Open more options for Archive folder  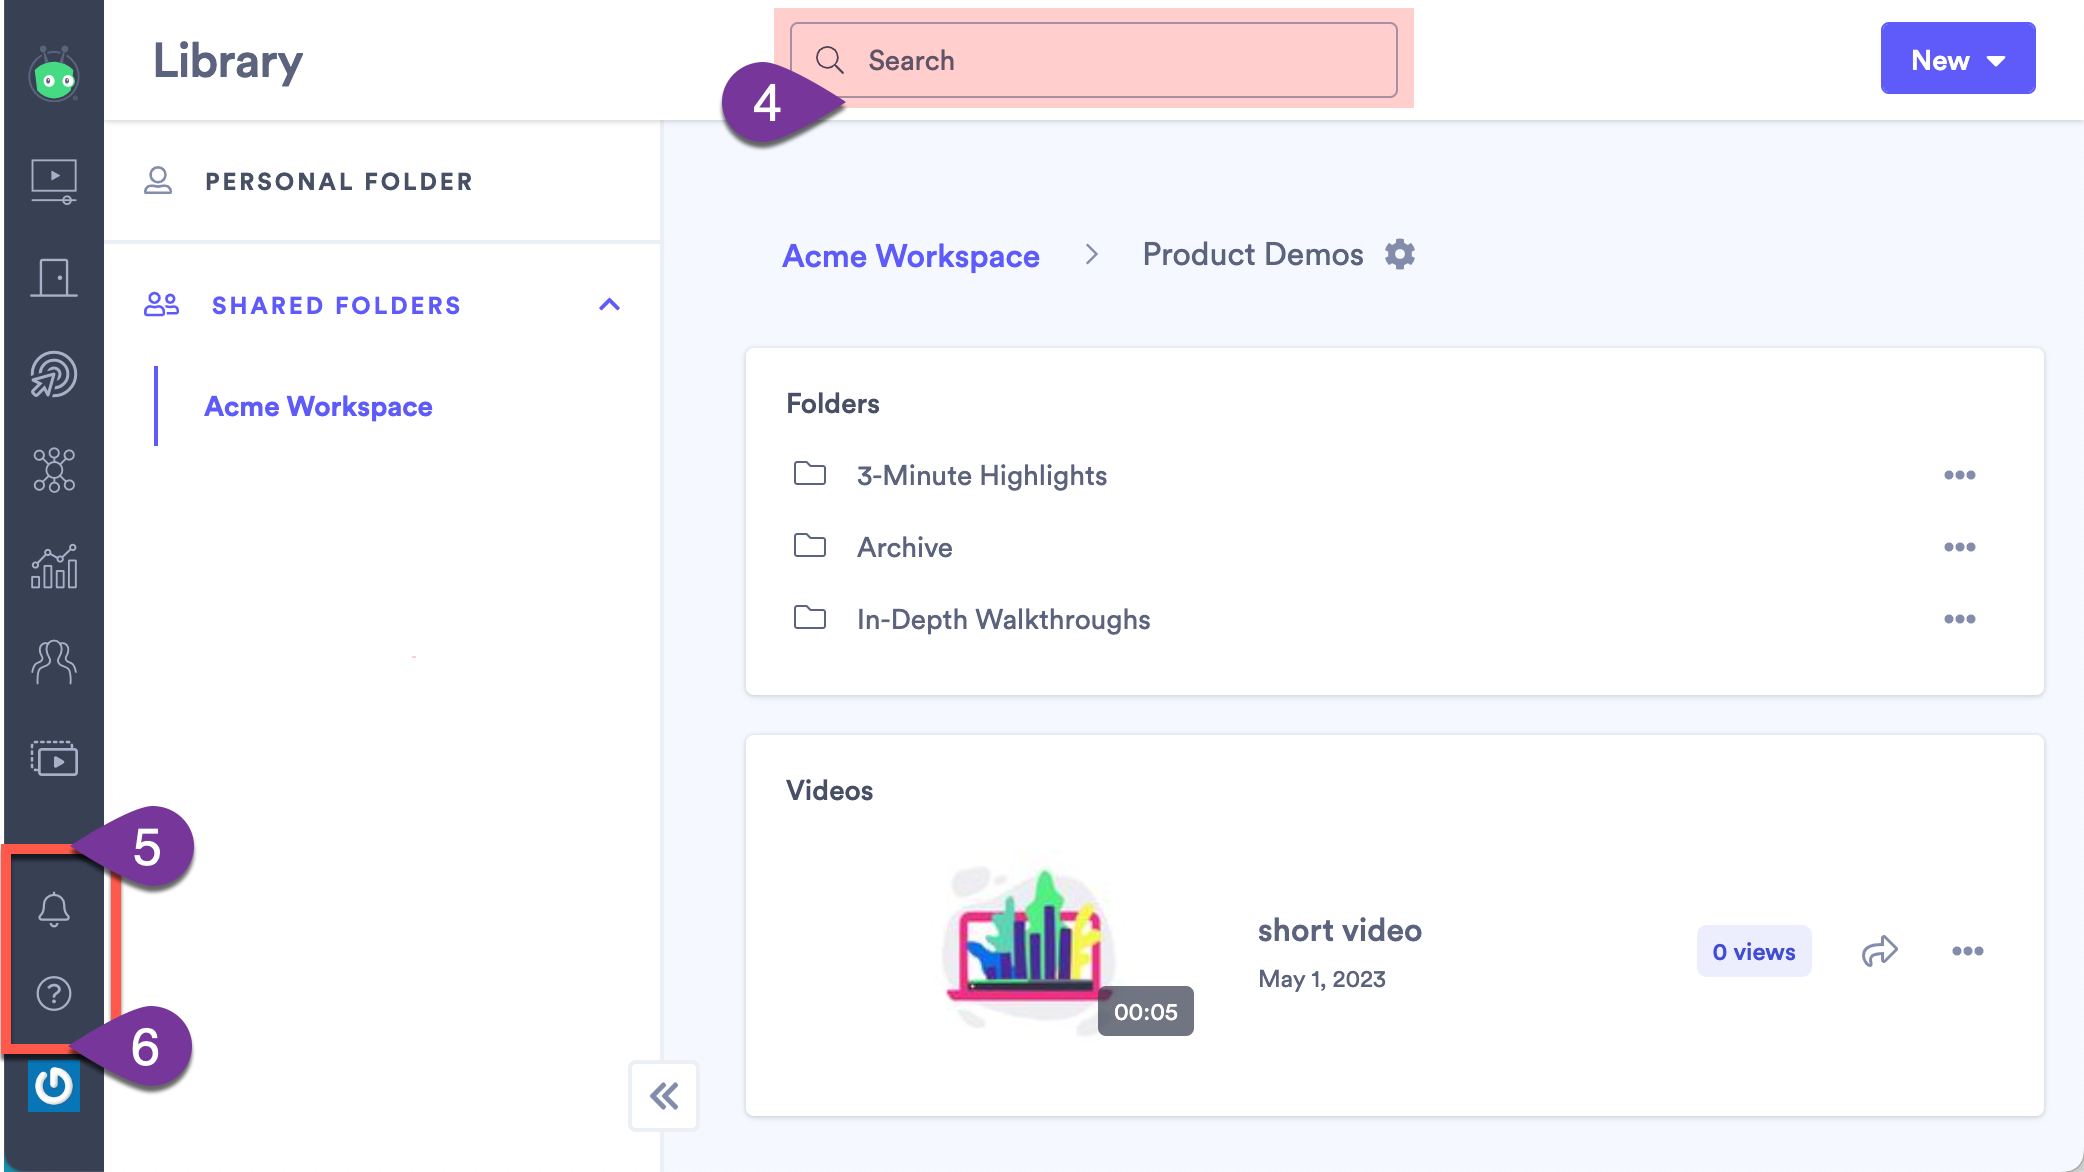point(1959,547)
